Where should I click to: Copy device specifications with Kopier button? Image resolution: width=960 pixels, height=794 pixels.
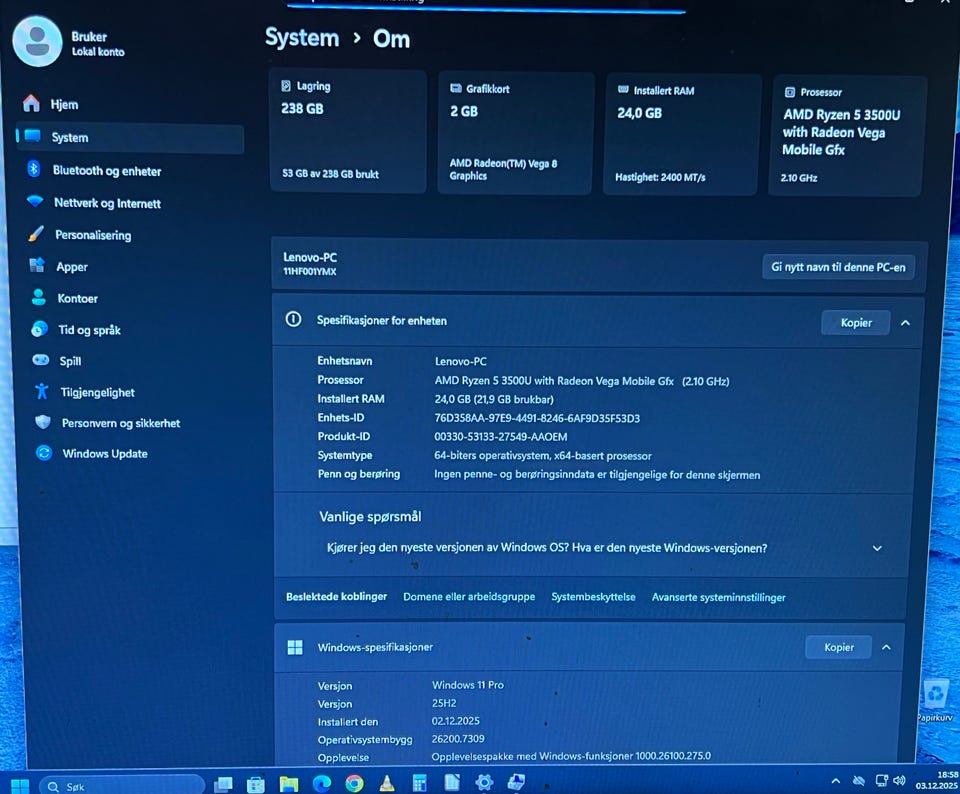(855, 323)
